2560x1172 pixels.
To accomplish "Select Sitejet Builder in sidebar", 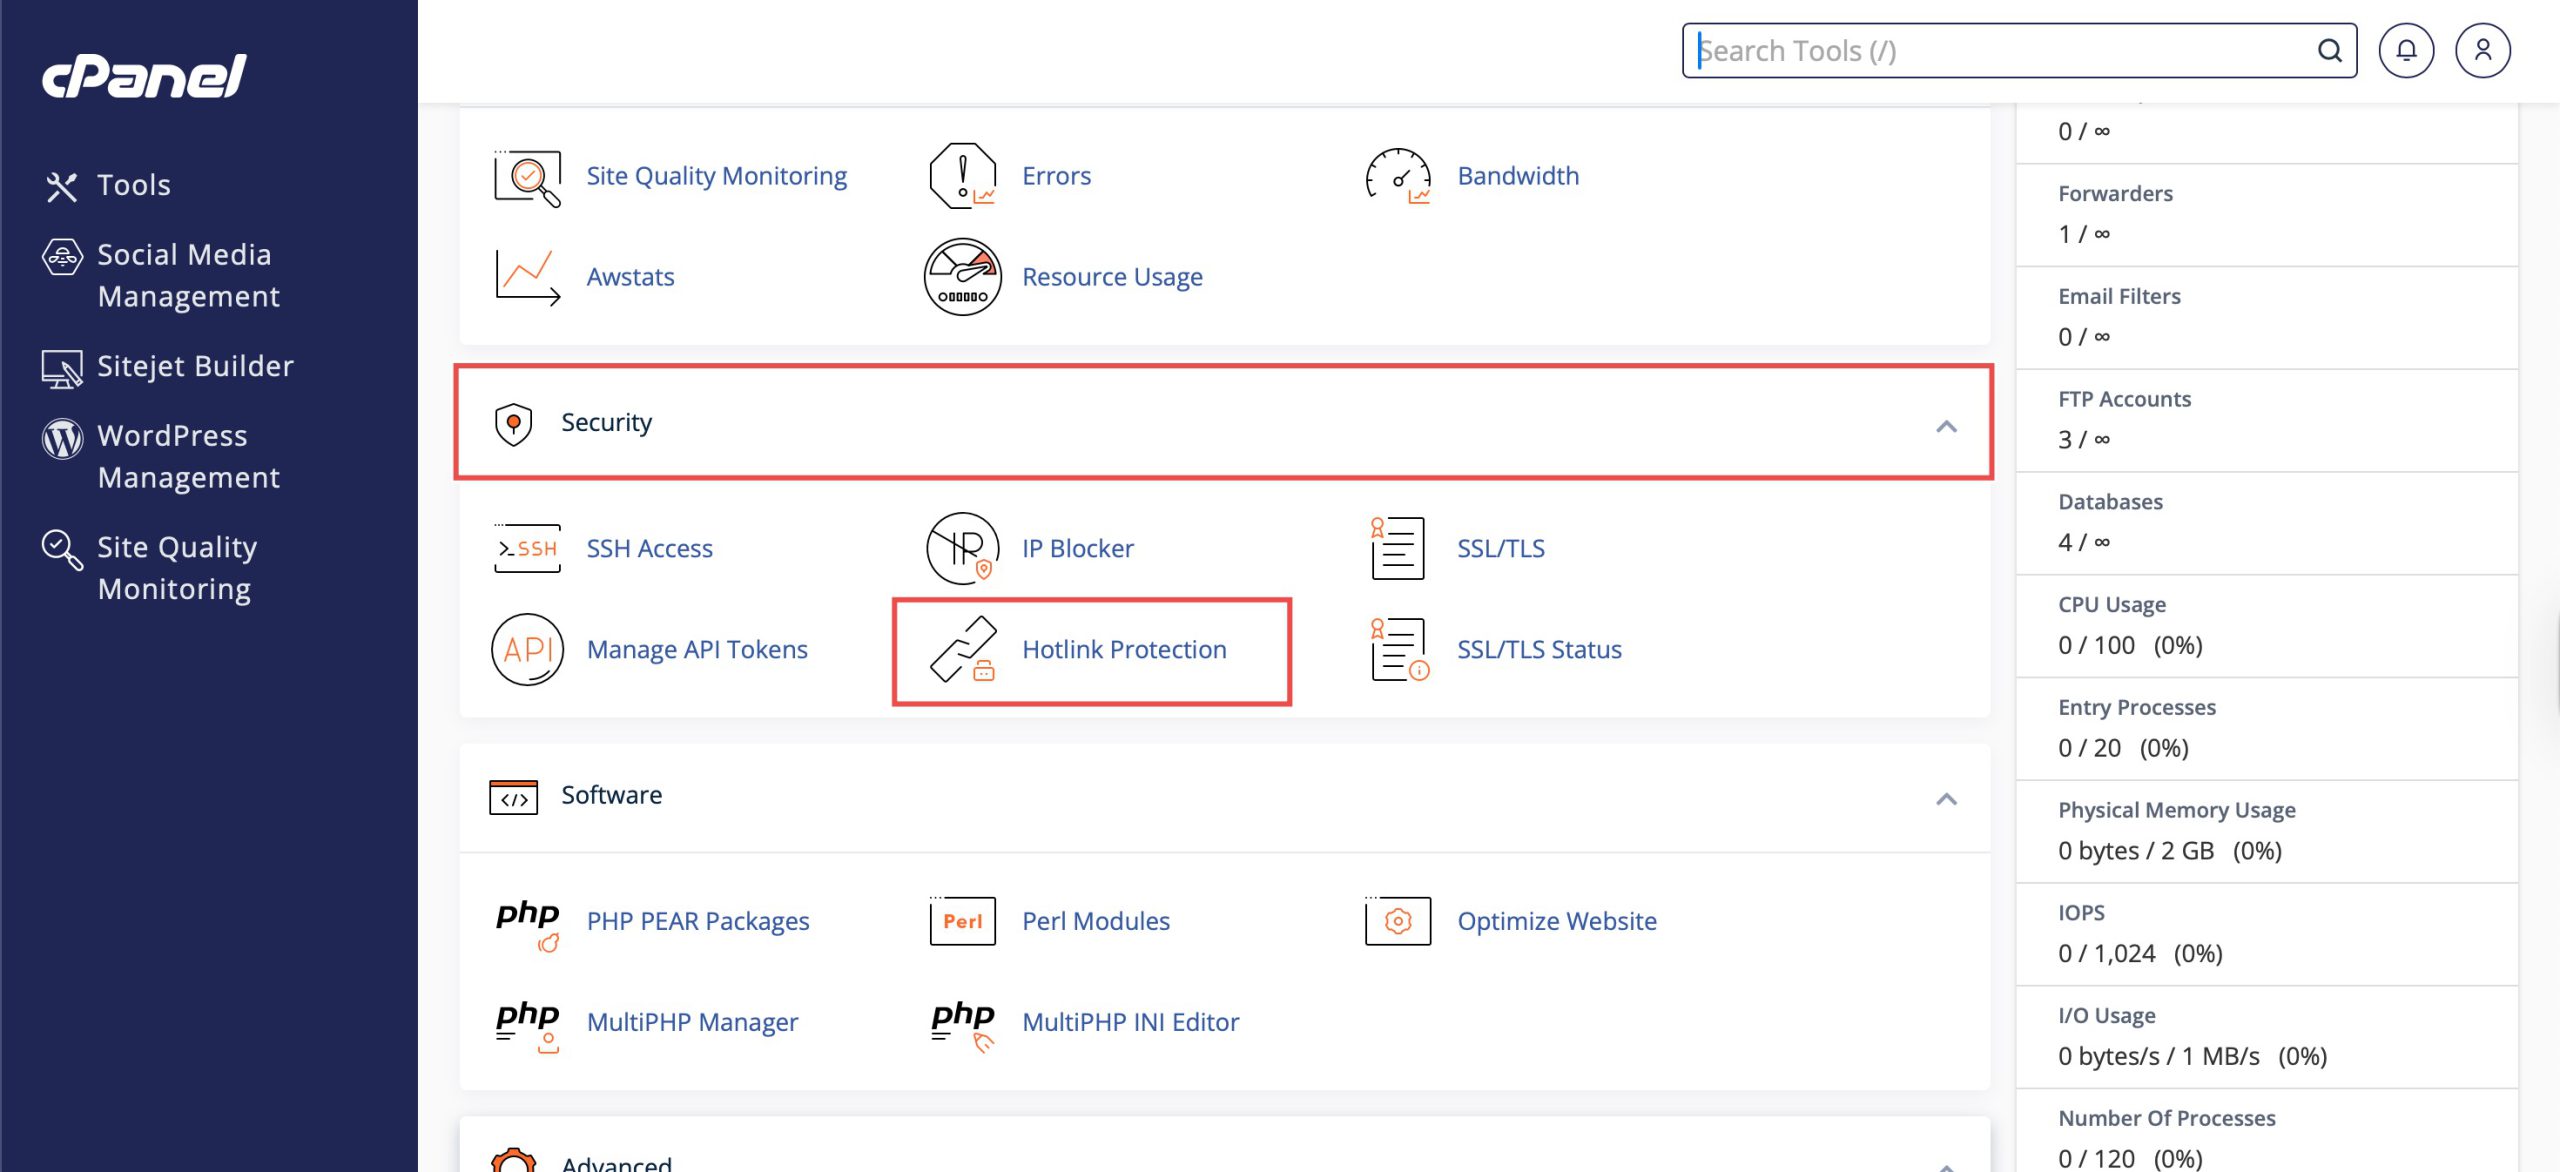I will pos(195,366).
